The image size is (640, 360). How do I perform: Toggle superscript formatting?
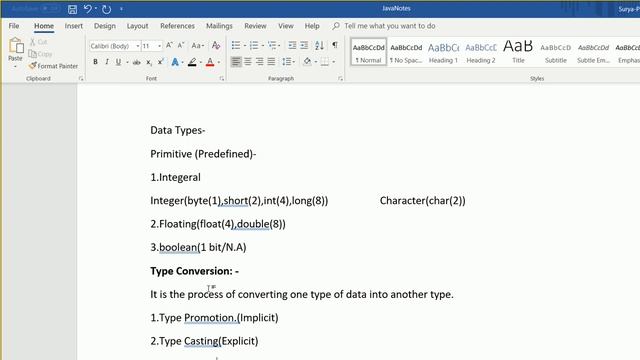[x=160, y=62]
